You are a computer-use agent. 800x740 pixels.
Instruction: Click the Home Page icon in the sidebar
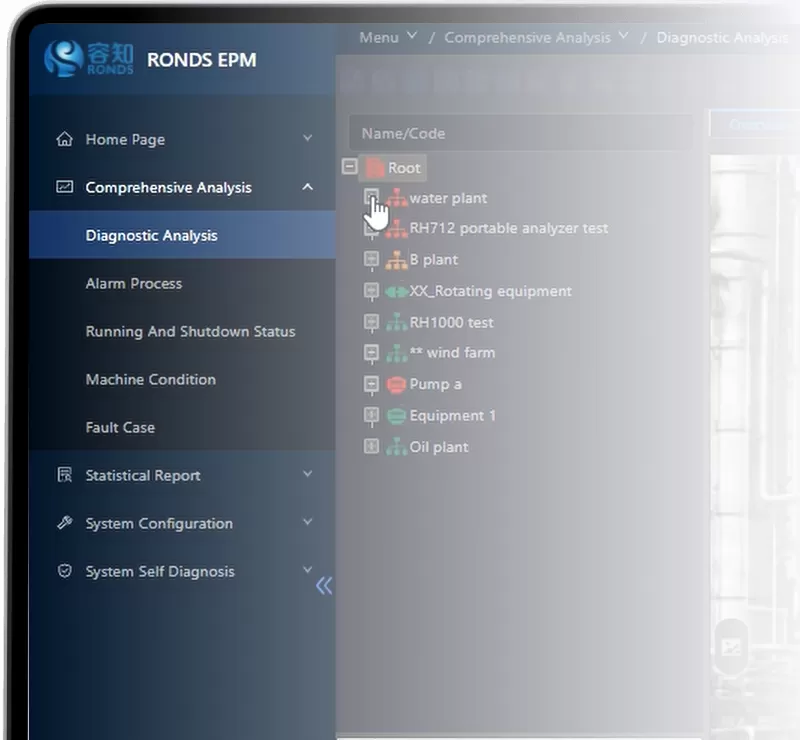pos(62,139)
